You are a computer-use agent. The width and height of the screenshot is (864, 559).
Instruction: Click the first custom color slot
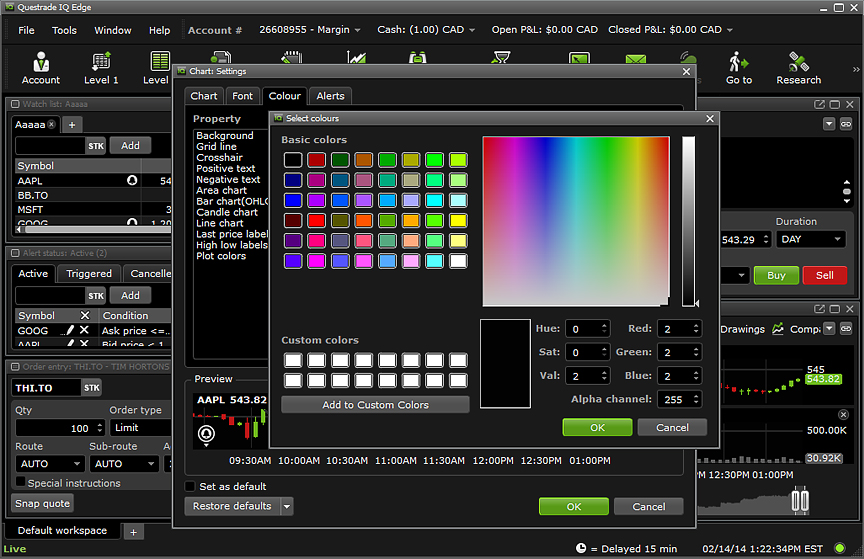point(293,360)
